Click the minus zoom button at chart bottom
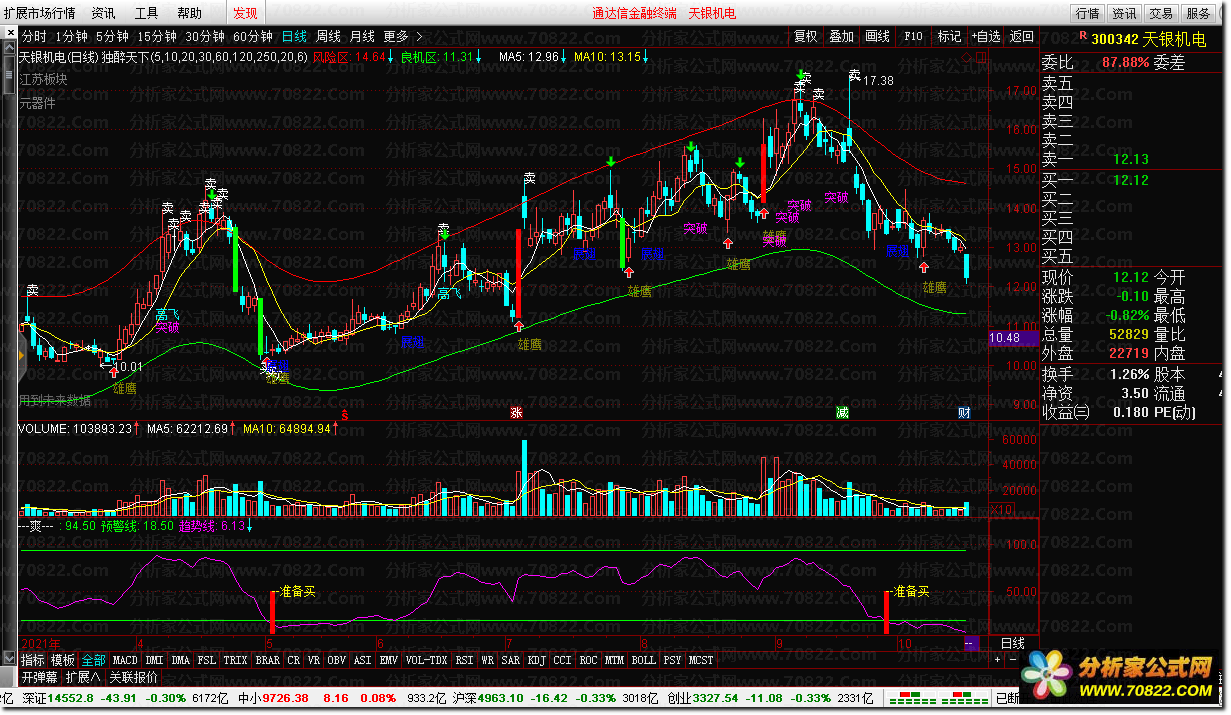Screen dimensions: 1231x715 [x=1012, y=660]
